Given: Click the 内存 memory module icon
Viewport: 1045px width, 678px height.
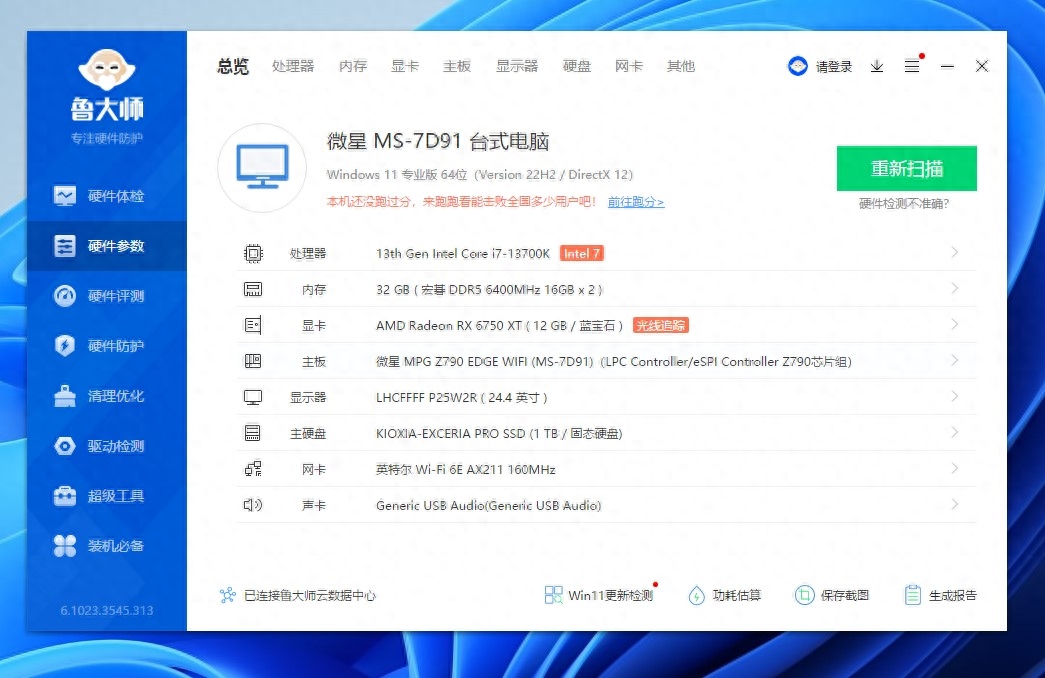Looking at the screenshot, I should click(253, 289).
